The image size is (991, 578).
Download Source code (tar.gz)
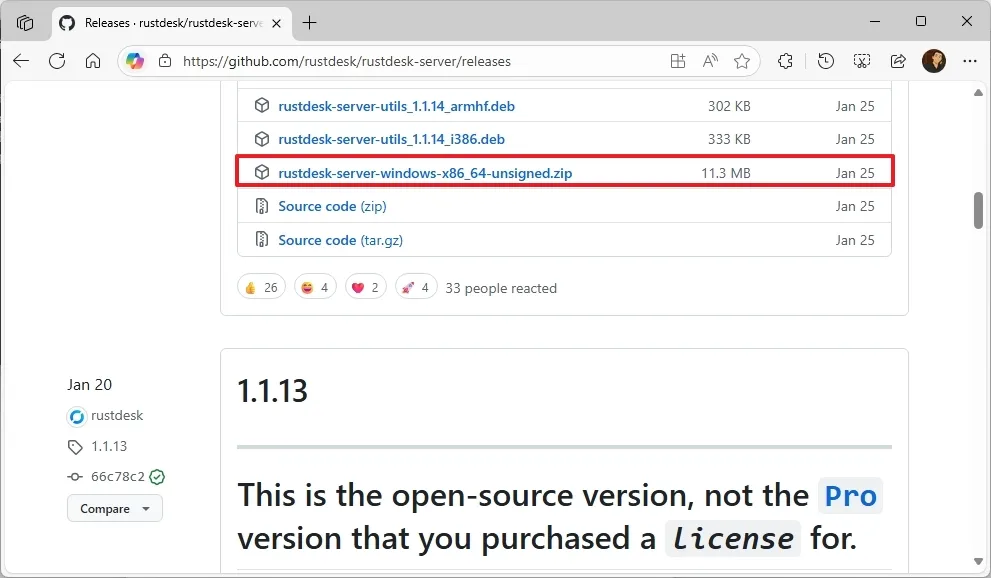340,240
